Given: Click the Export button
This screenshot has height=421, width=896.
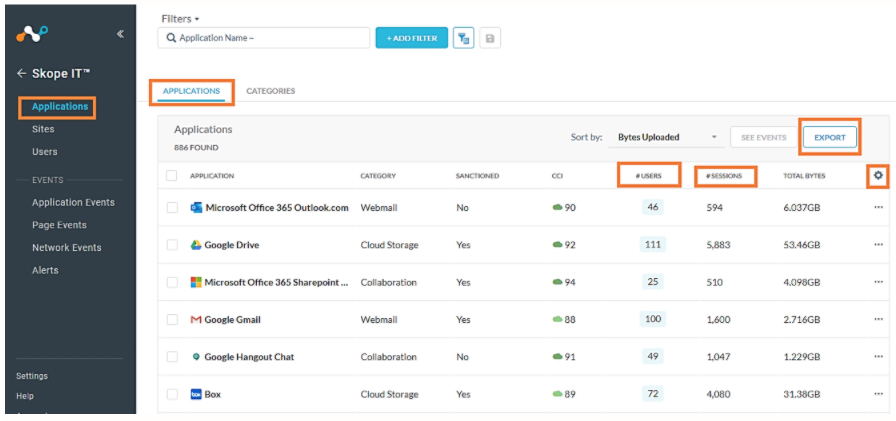Looking at the screenshot, I should pos(830,137).
